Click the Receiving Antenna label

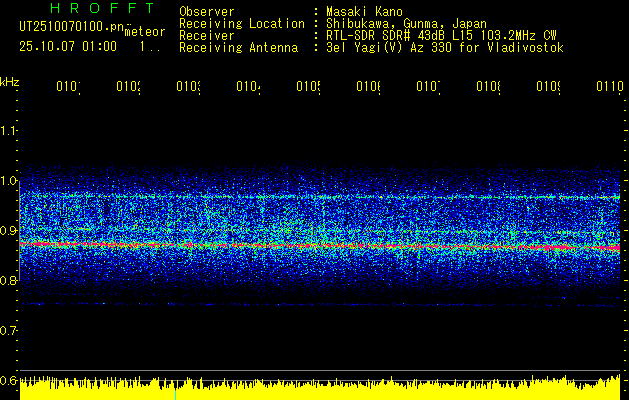(x=238, y=48)
